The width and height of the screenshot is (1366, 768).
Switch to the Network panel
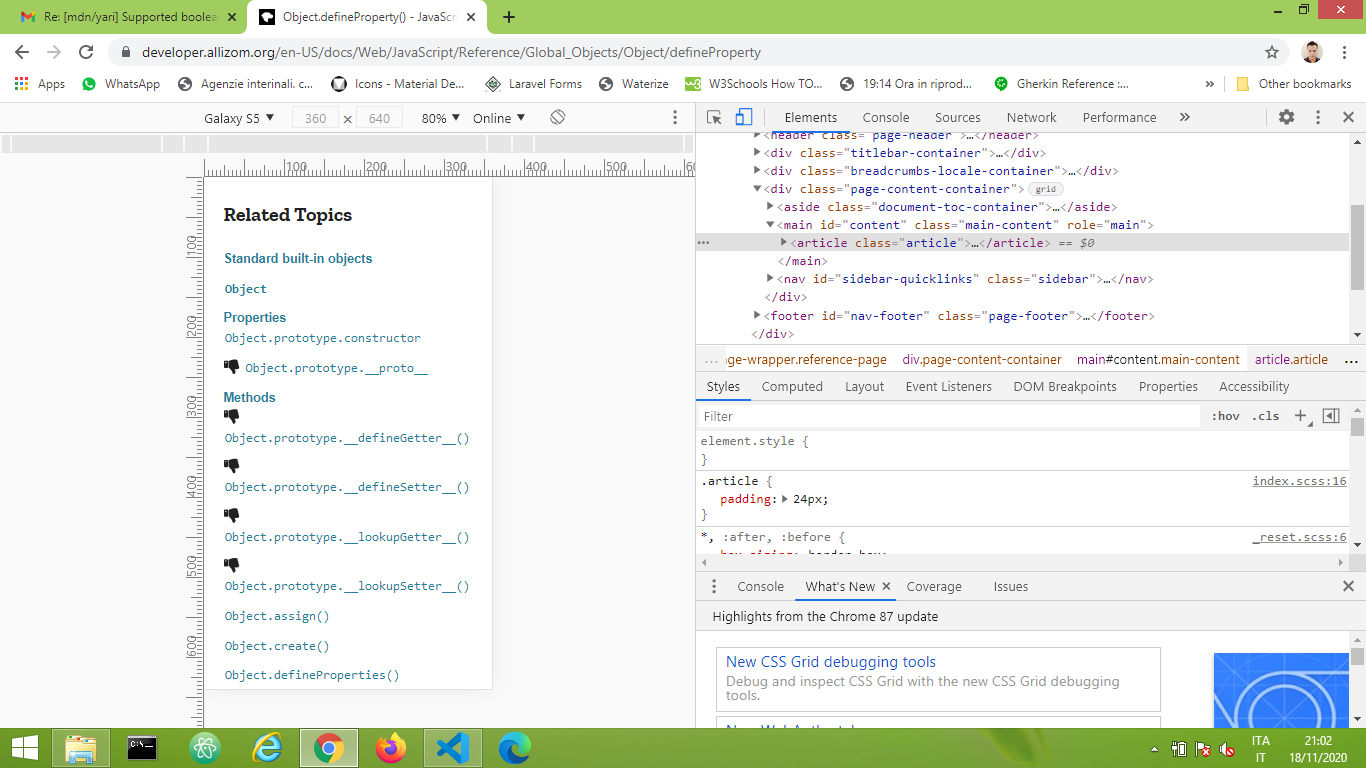(x=1031, y=117)
